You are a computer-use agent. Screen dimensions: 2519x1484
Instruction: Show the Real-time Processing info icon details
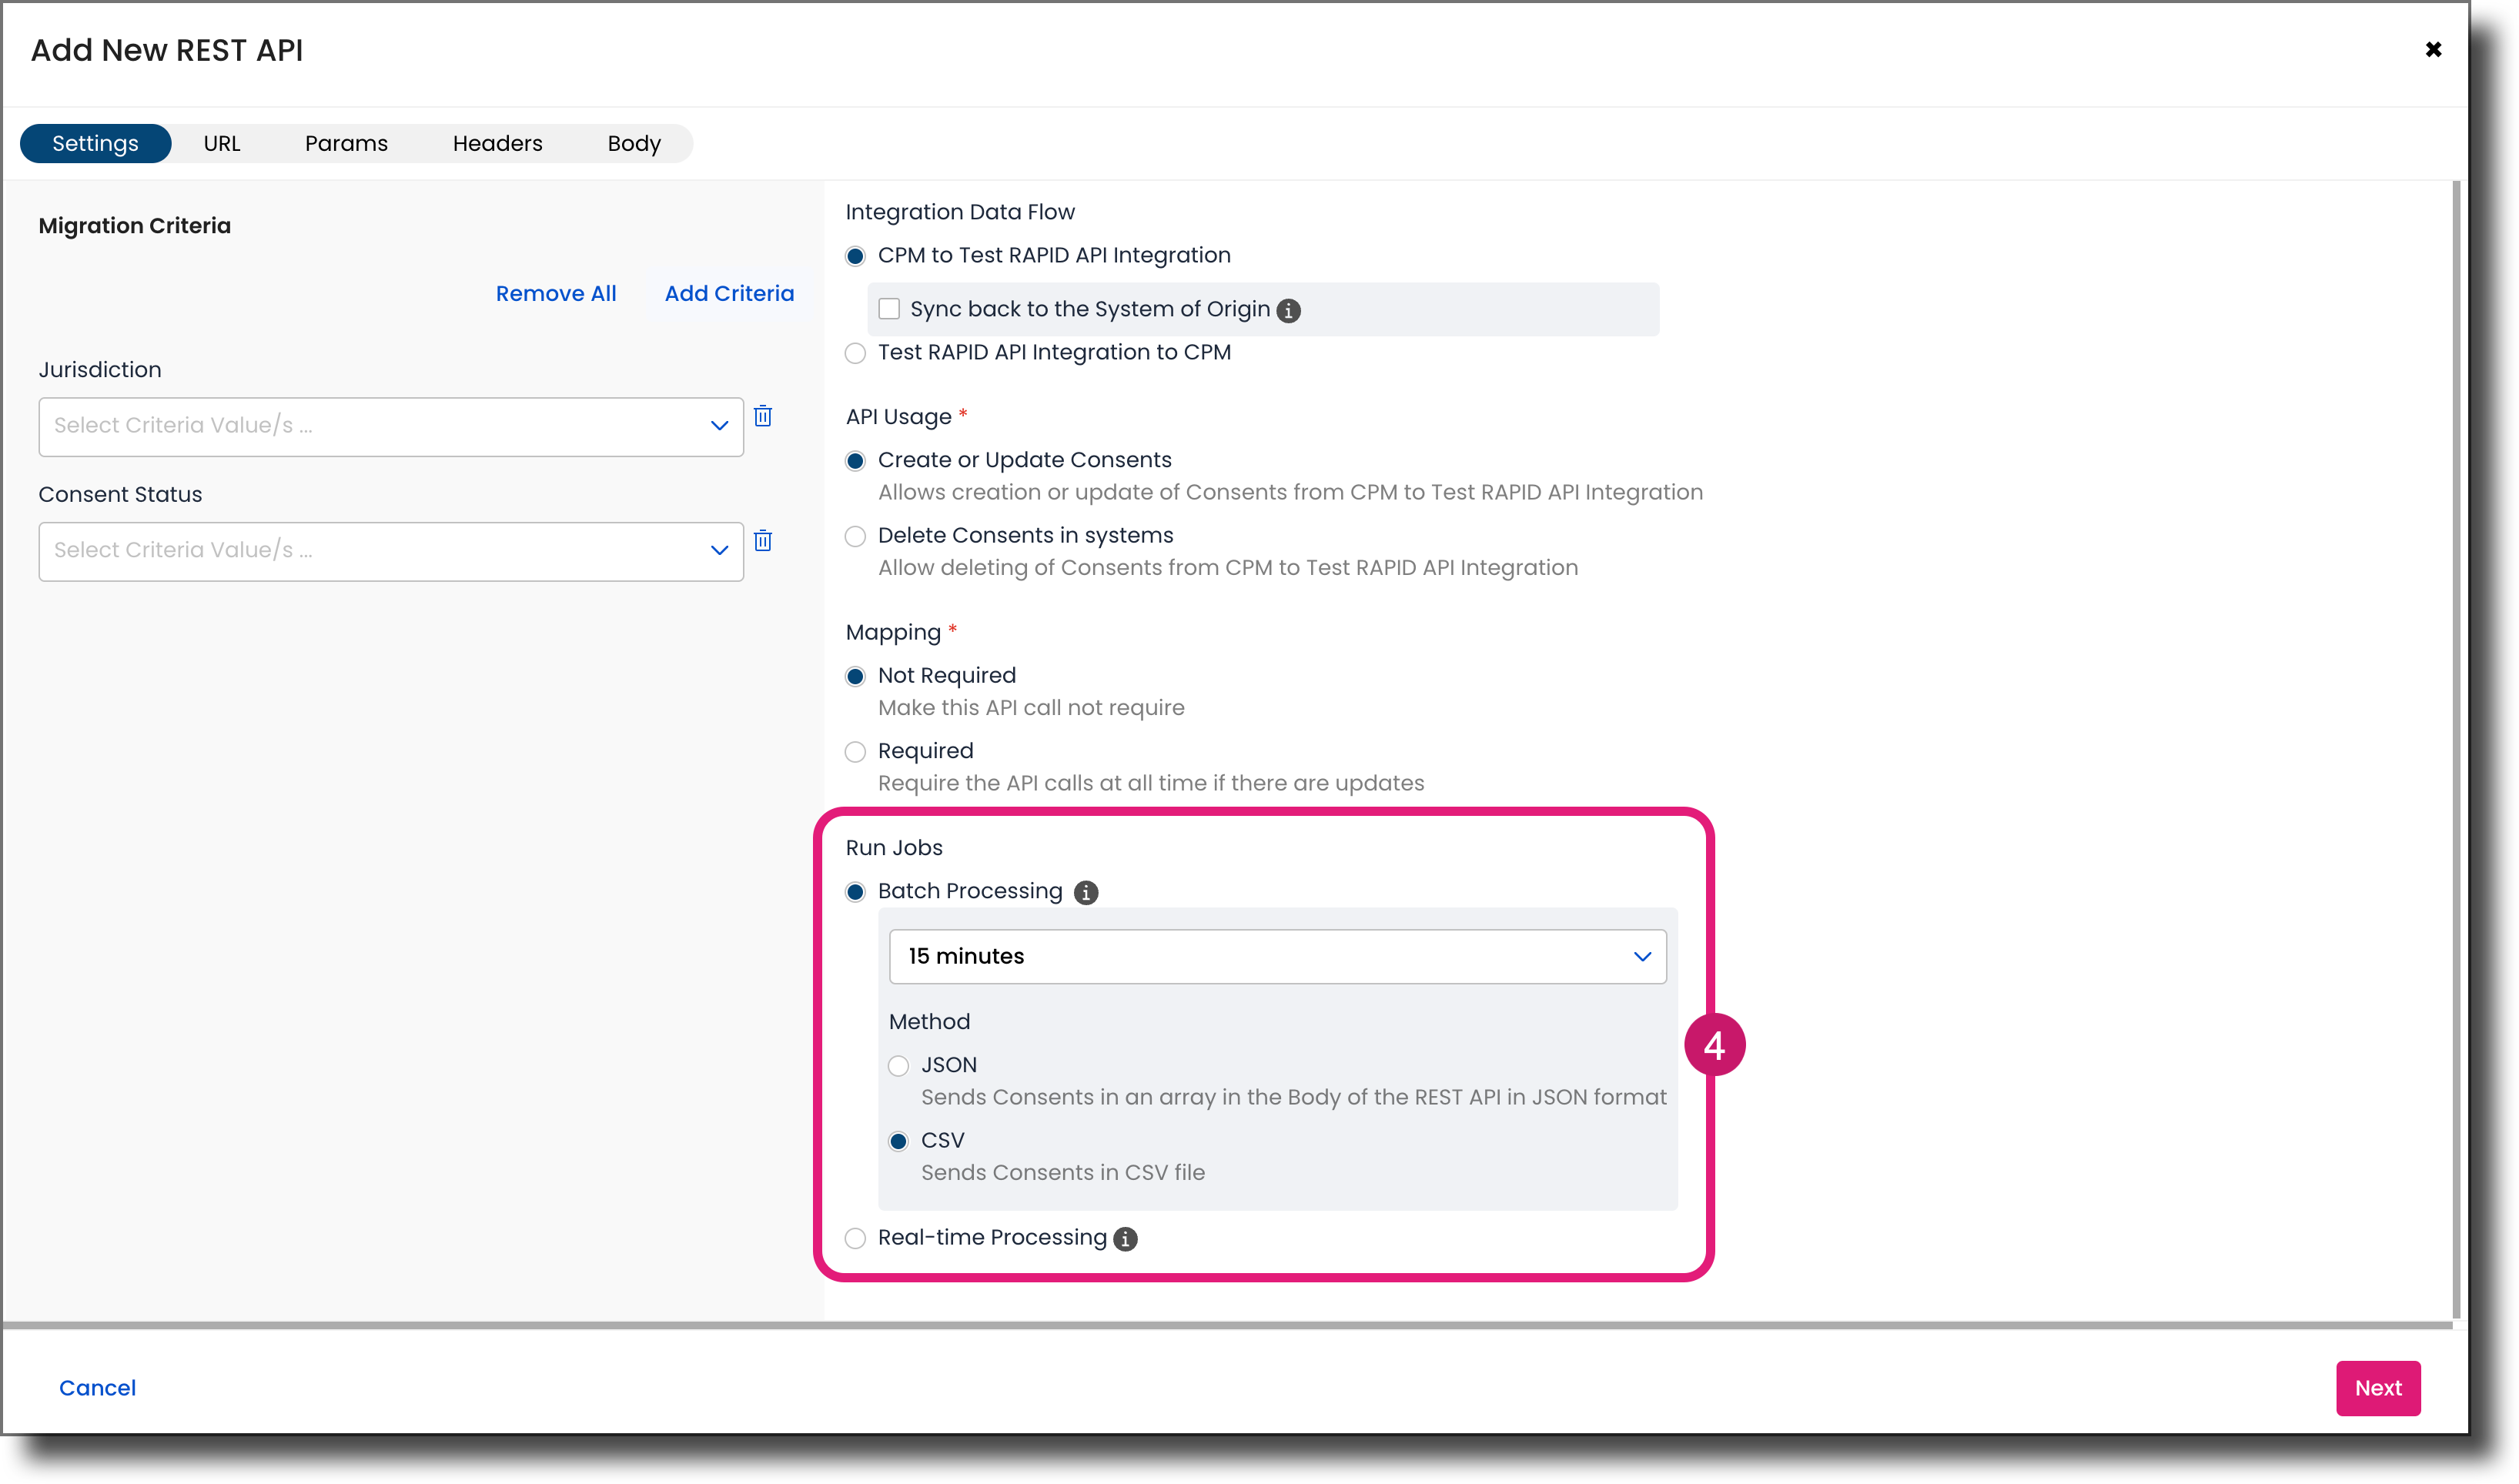click(1126, 1240)
